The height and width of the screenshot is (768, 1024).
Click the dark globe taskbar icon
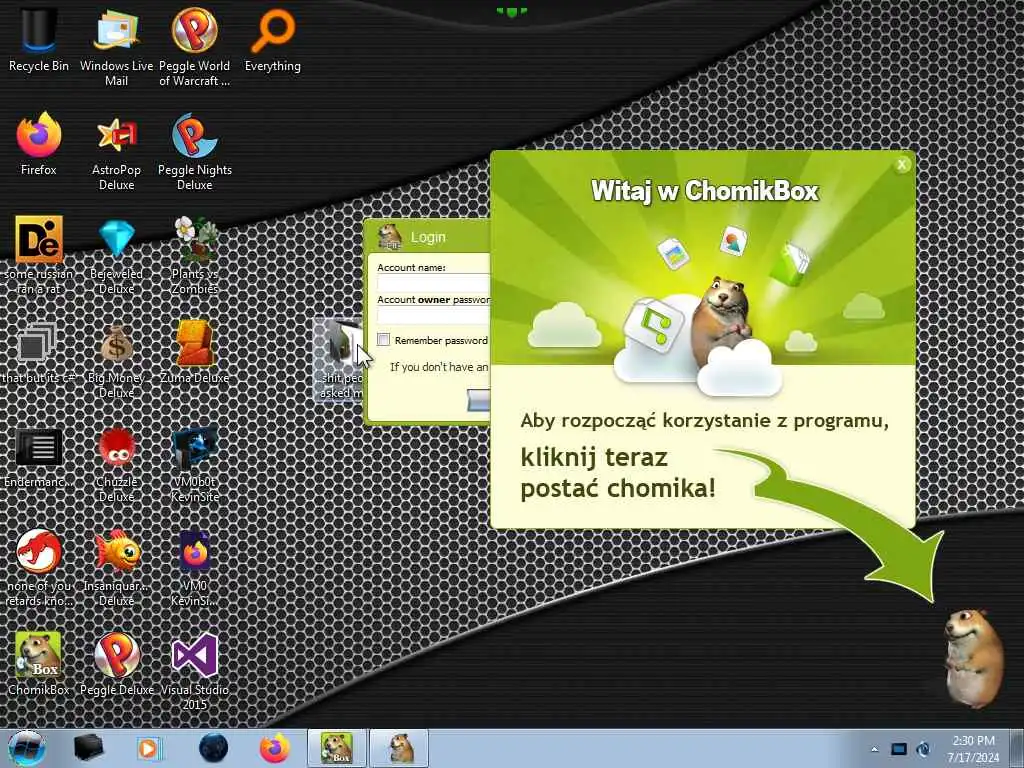coord(213,748)
